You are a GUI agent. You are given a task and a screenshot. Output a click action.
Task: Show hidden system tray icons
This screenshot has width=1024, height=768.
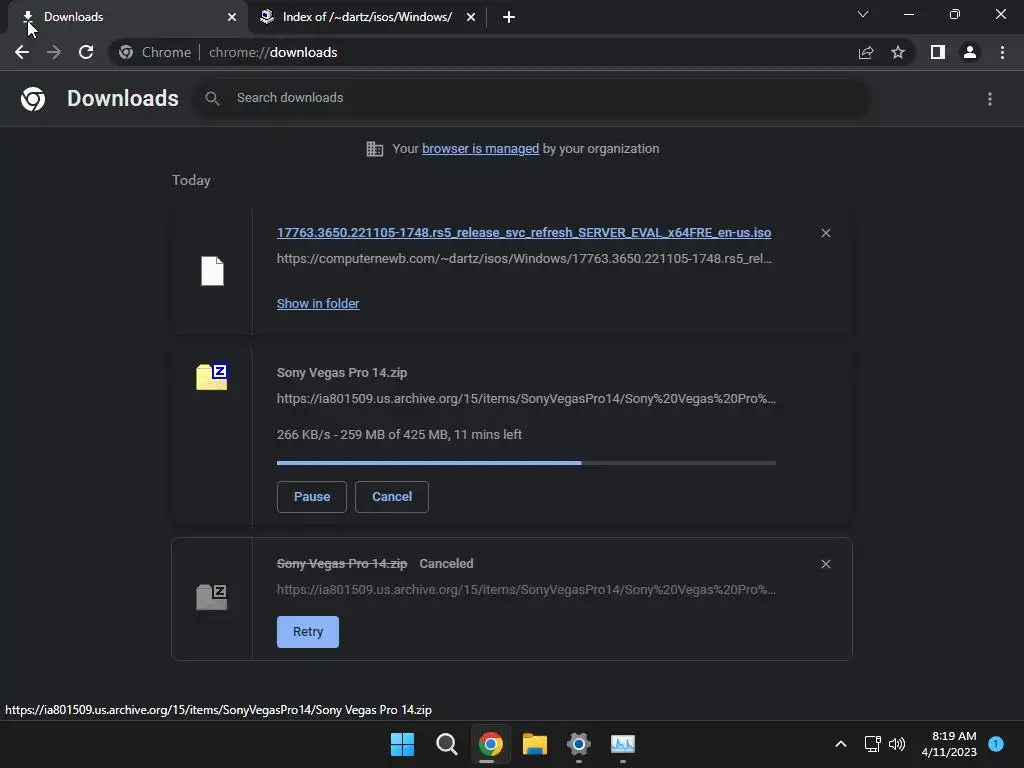tap(840, 744)
